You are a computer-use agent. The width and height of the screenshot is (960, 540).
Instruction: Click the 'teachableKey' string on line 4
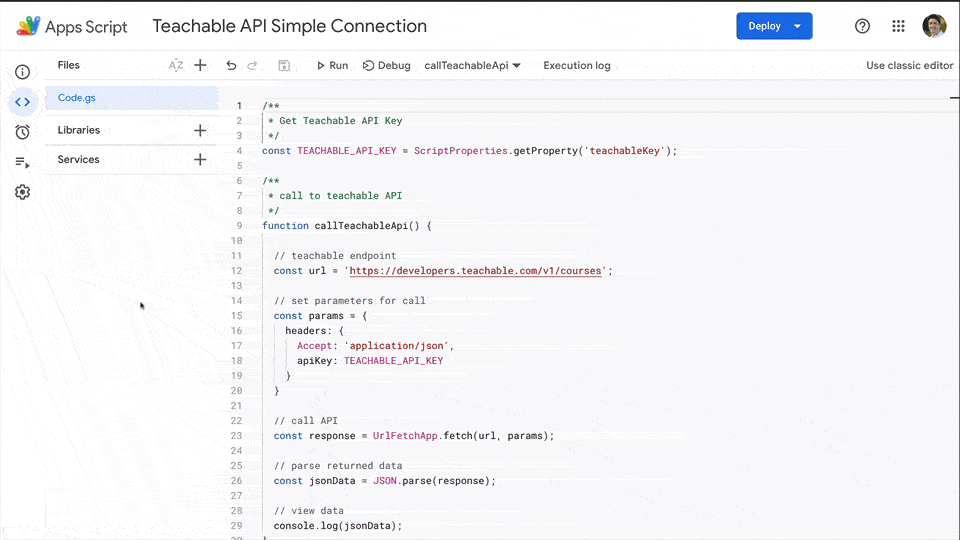(624, 151)
